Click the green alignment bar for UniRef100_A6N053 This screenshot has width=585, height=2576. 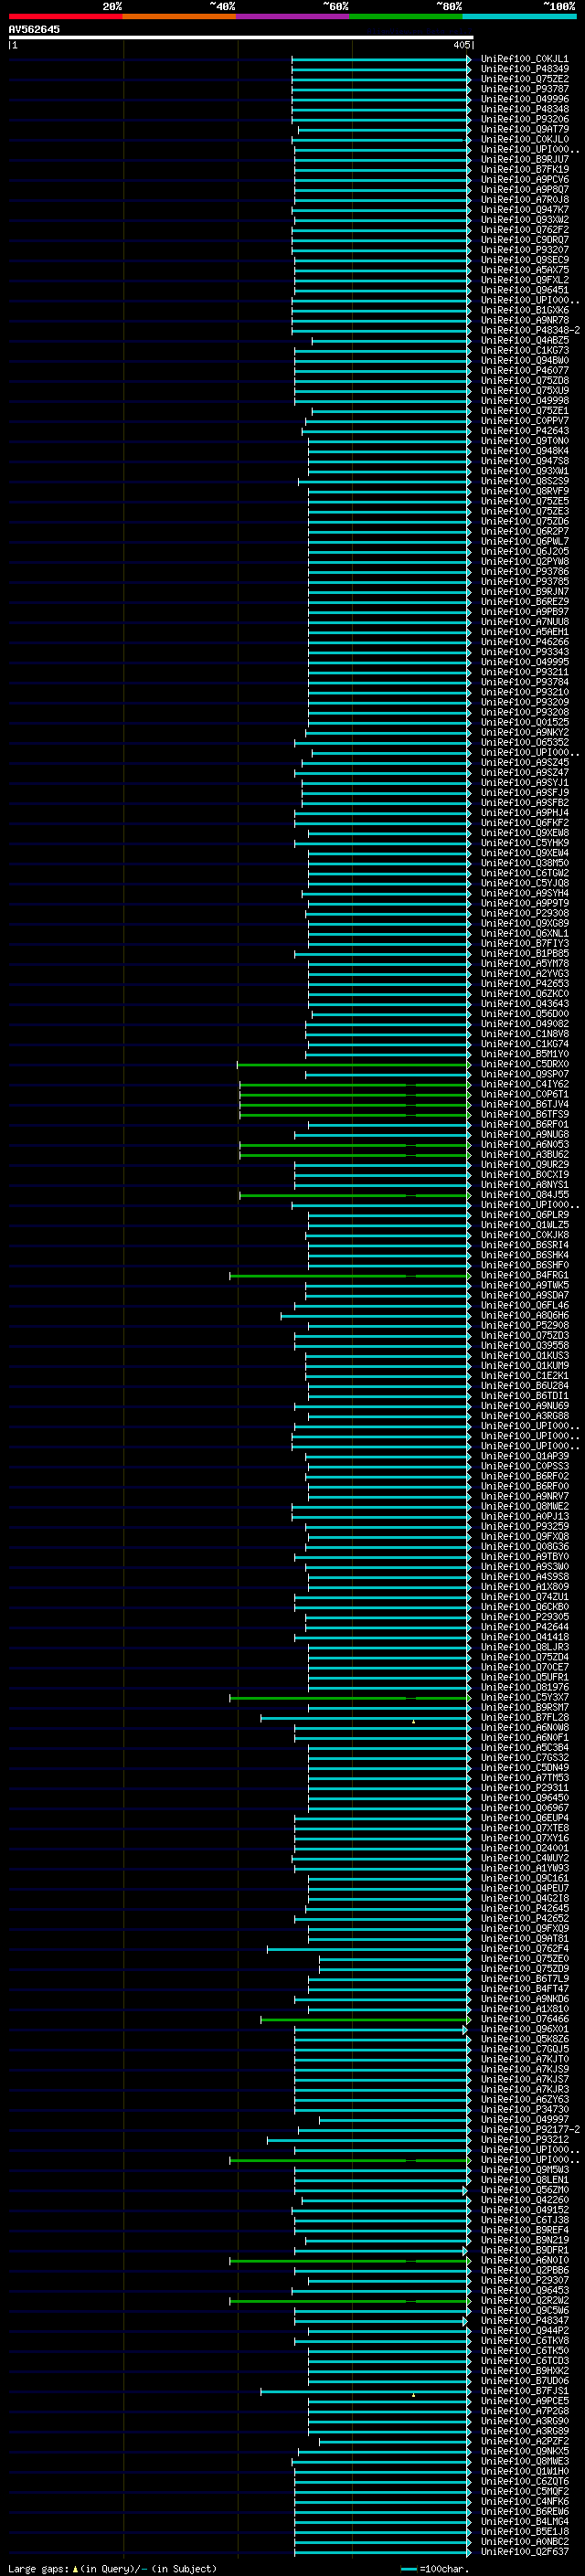coord(355,1145)
